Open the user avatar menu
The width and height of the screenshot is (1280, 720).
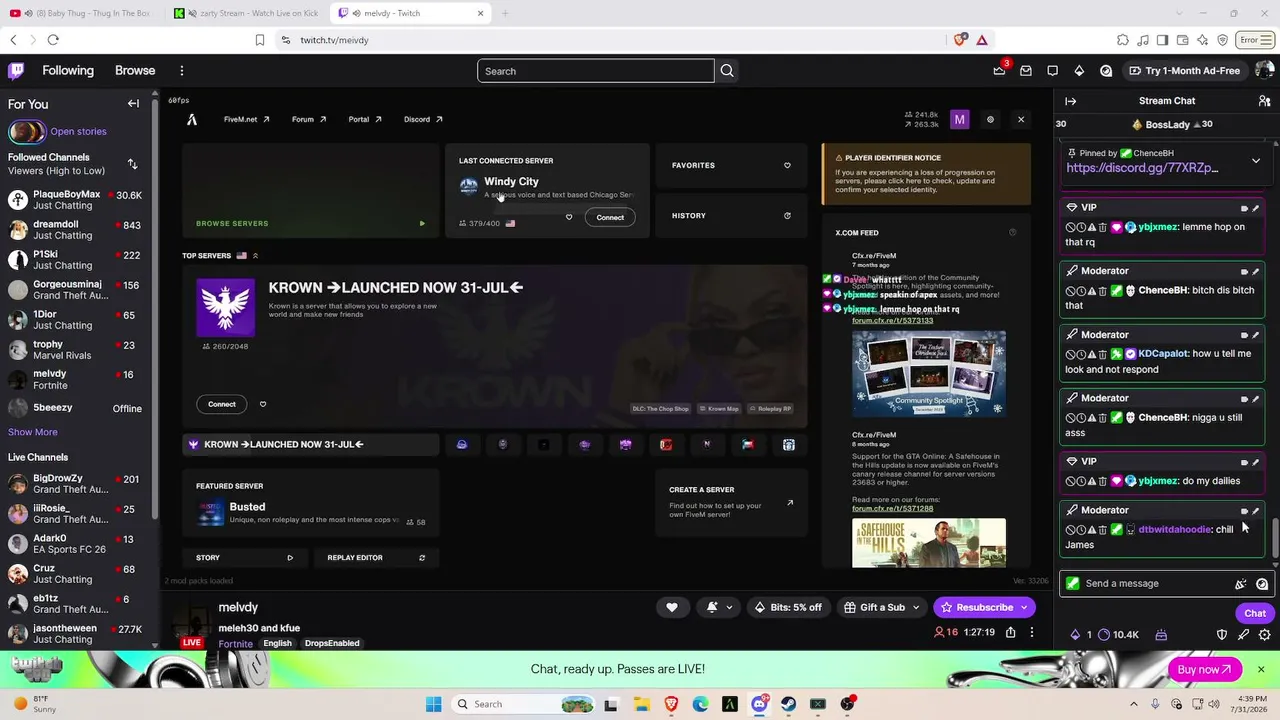point(1264,71)
